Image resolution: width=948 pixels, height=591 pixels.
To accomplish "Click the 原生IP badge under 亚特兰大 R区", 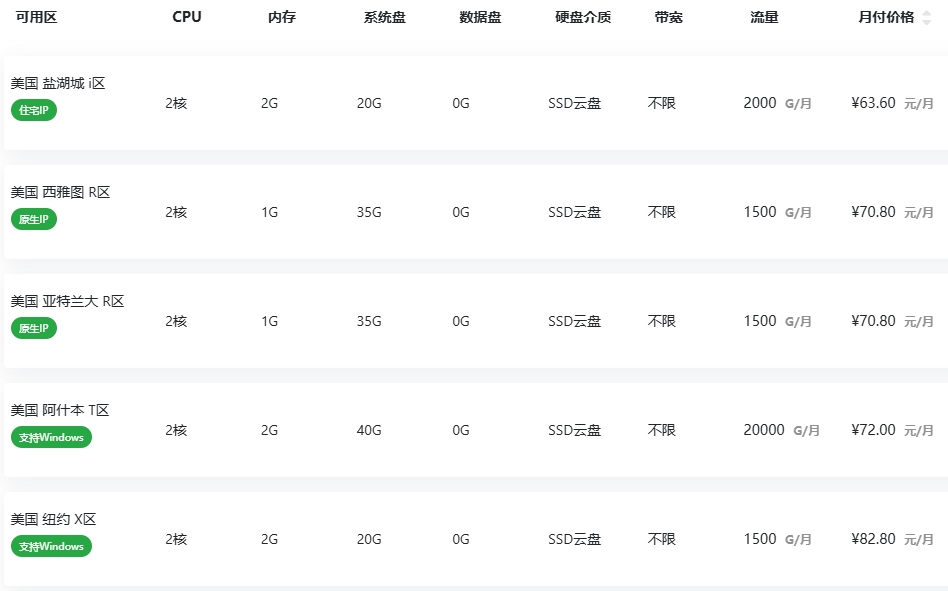I will [34, 328].
